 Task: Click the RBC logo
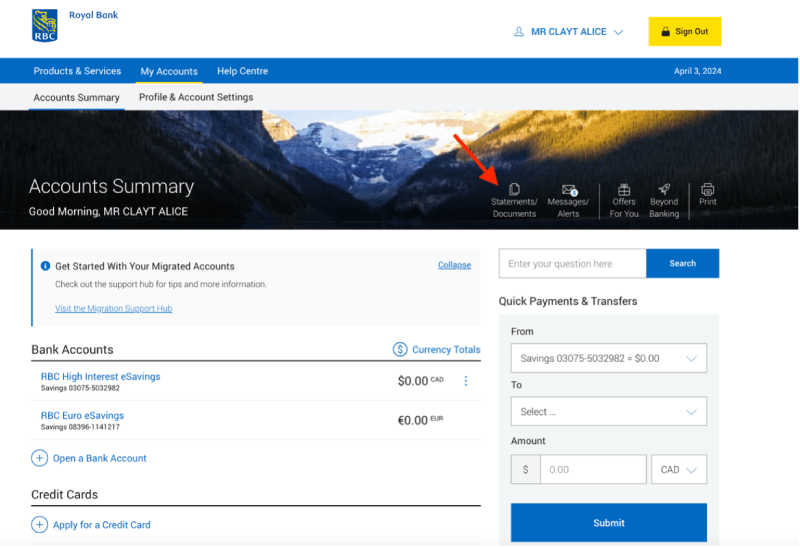point(44,25)
